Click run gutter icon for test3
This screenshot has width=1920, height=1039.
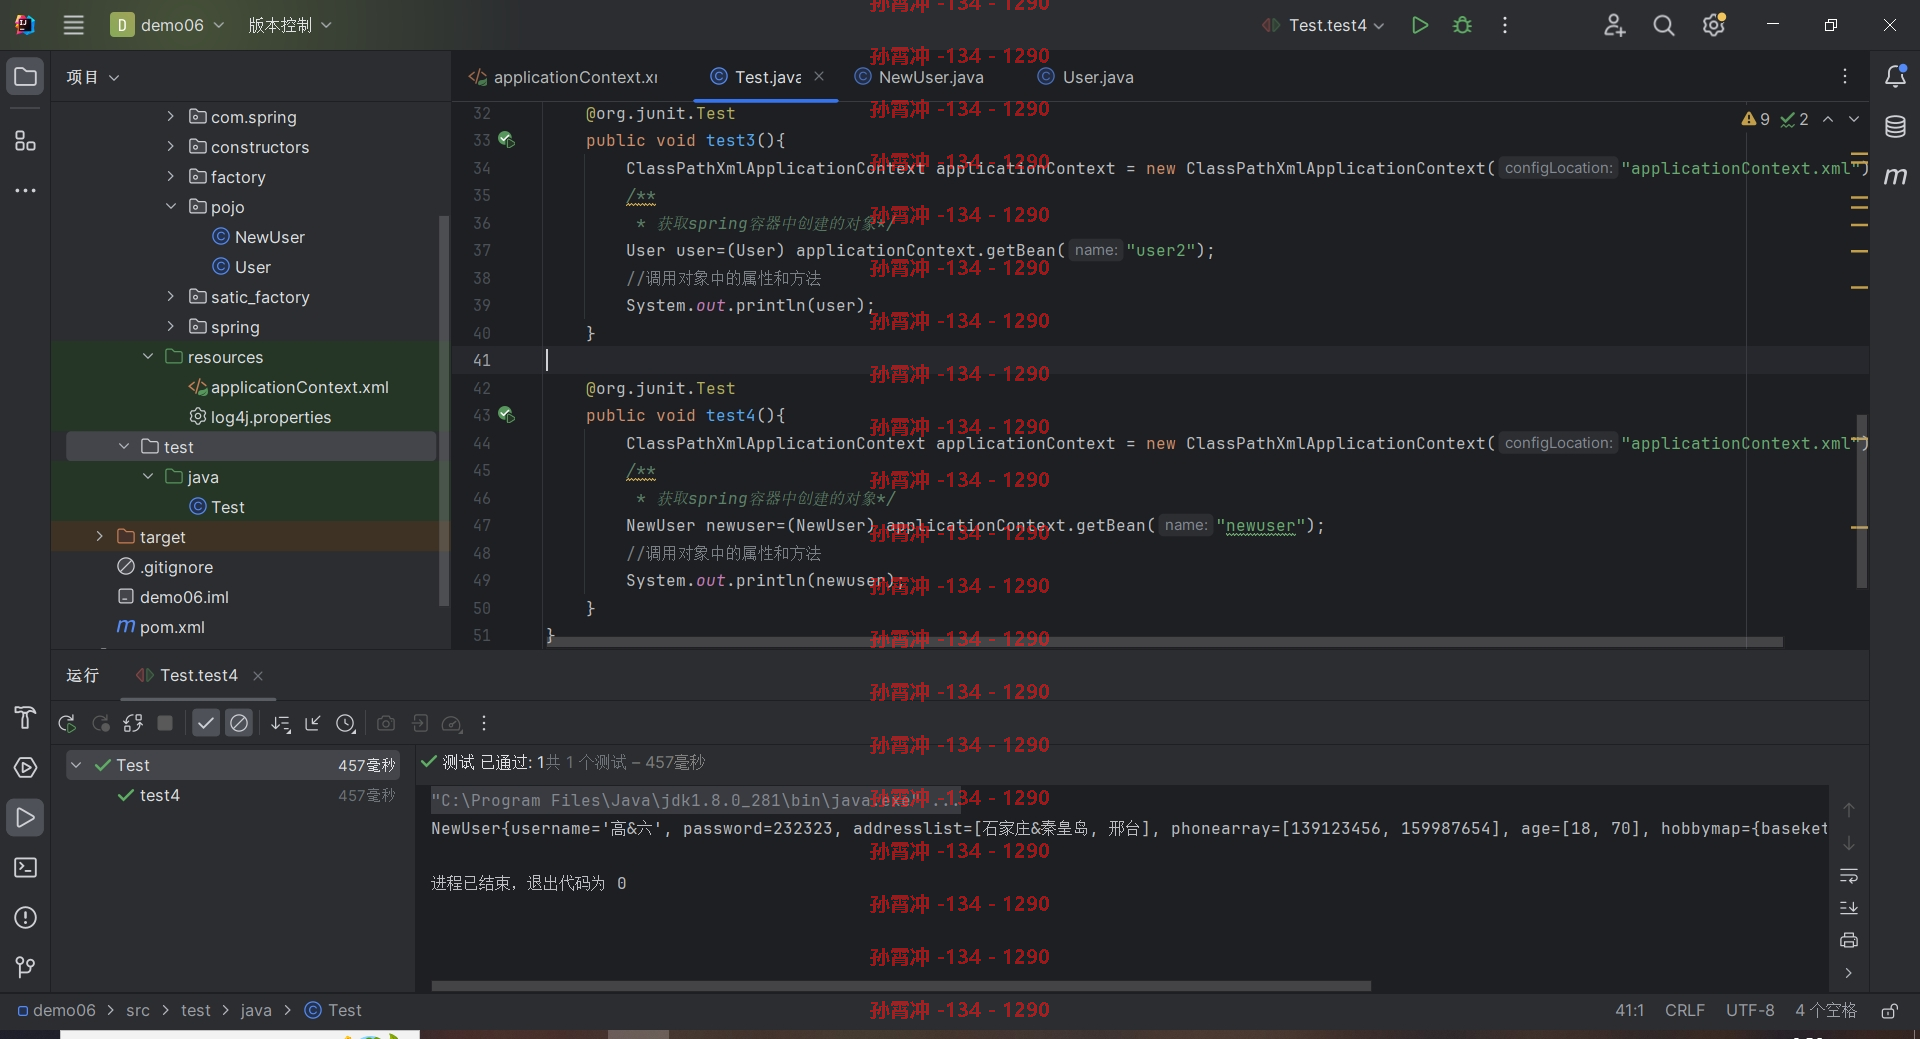pos(507,140)
